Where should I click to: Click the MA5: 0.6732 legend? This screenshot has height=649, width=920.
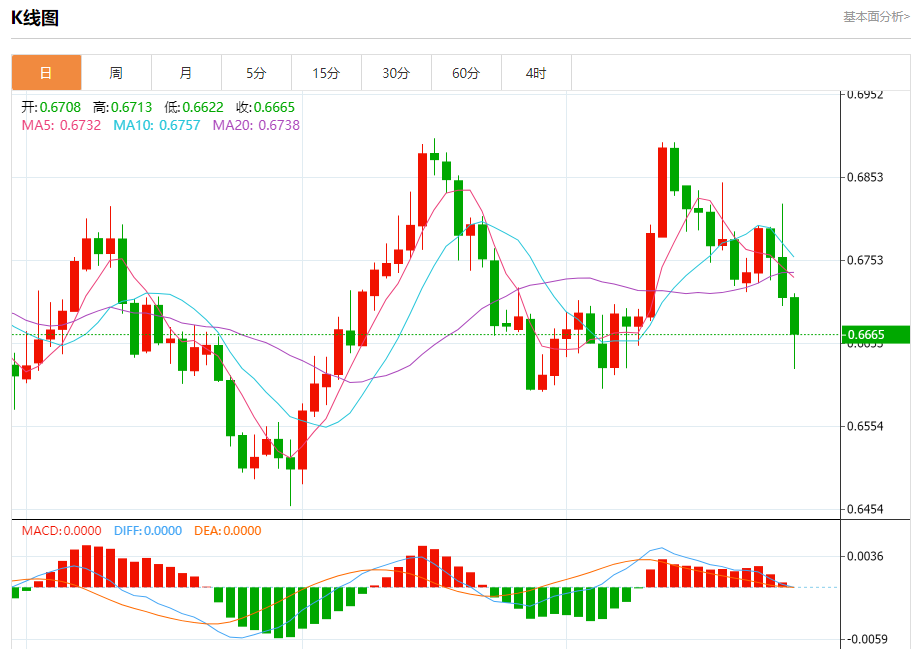coord(61,125)
